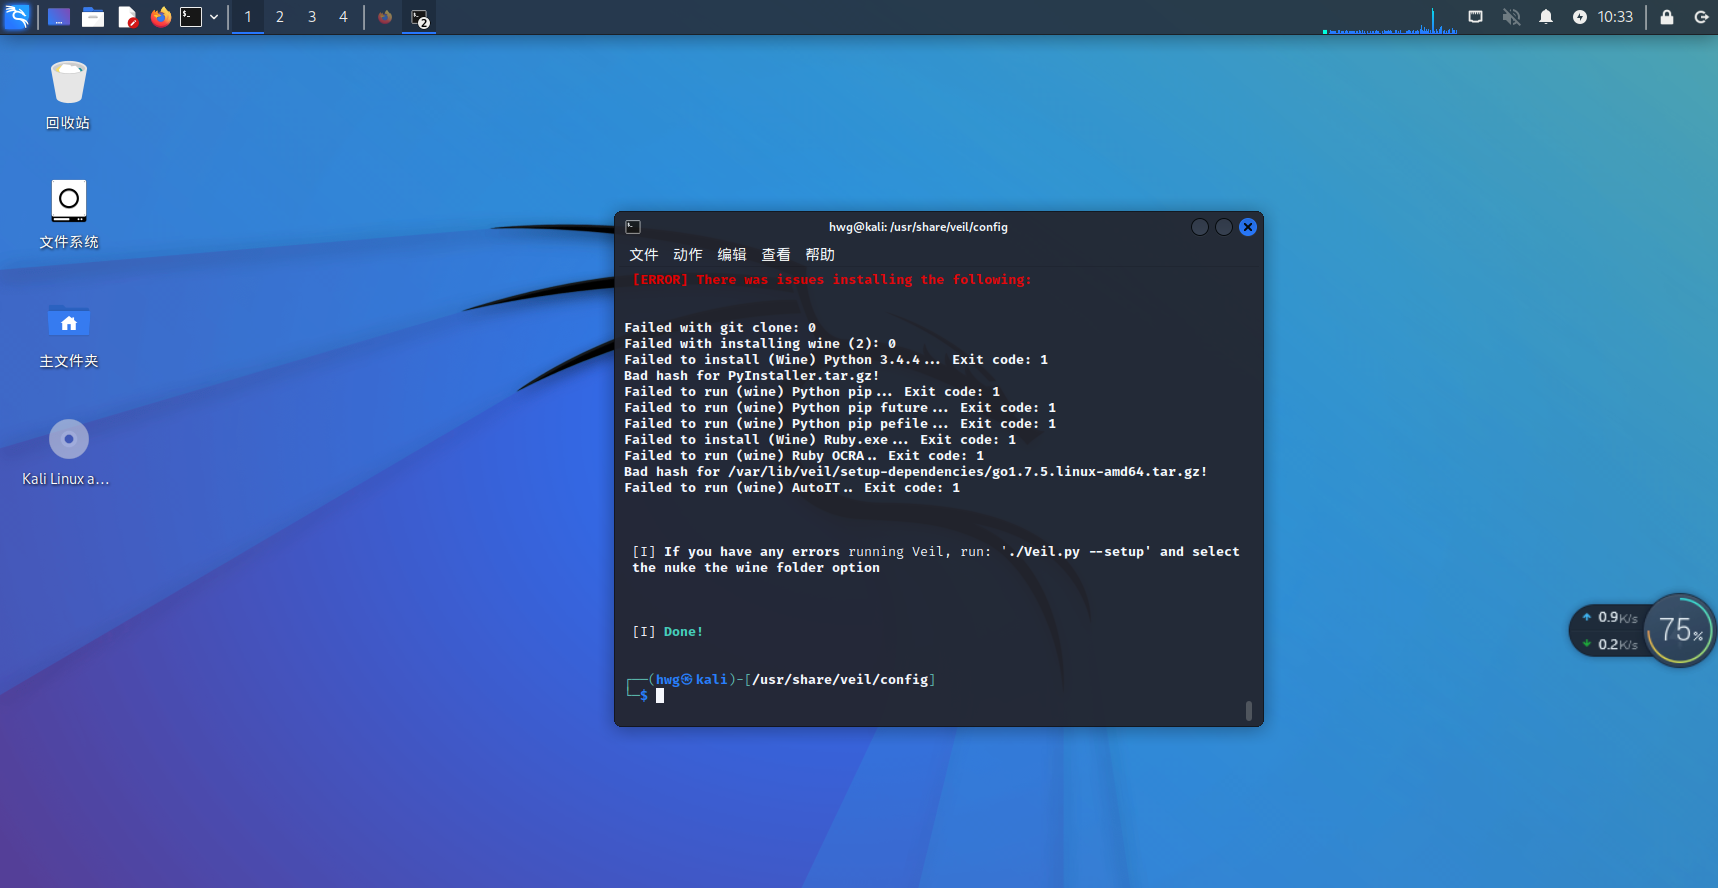
Task: Switch to workspace 1
Action: pyautogui.click(x=248, y=17)
